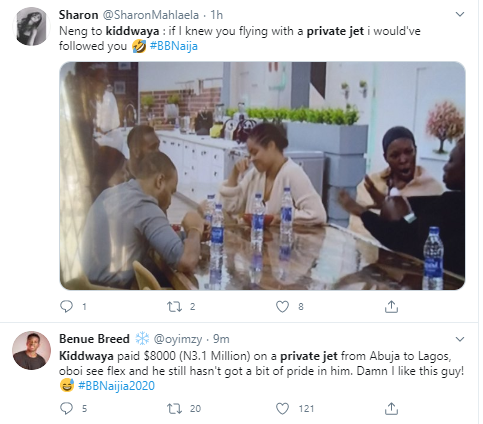Viewport: 483px width, 424px height.
Task: Open the #BBNaijia2020 hashtag link
Action: (116, 386)
